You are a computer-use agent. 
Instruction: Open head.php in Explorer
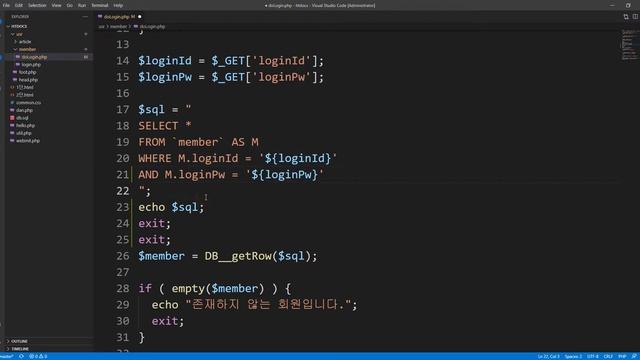pyautogui.click(x=28, y=80)
